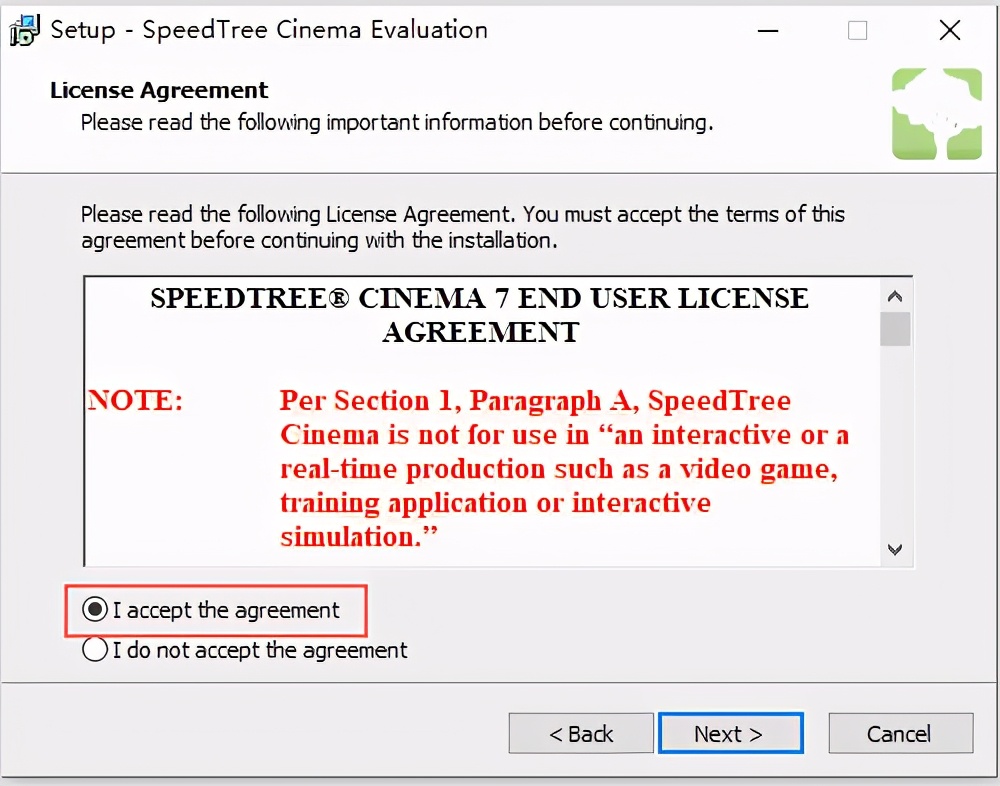The height and width of the screenshot is (786, 1000).
Task: Click the scrollbar down arrow
Action: click(x=895, y=549)
